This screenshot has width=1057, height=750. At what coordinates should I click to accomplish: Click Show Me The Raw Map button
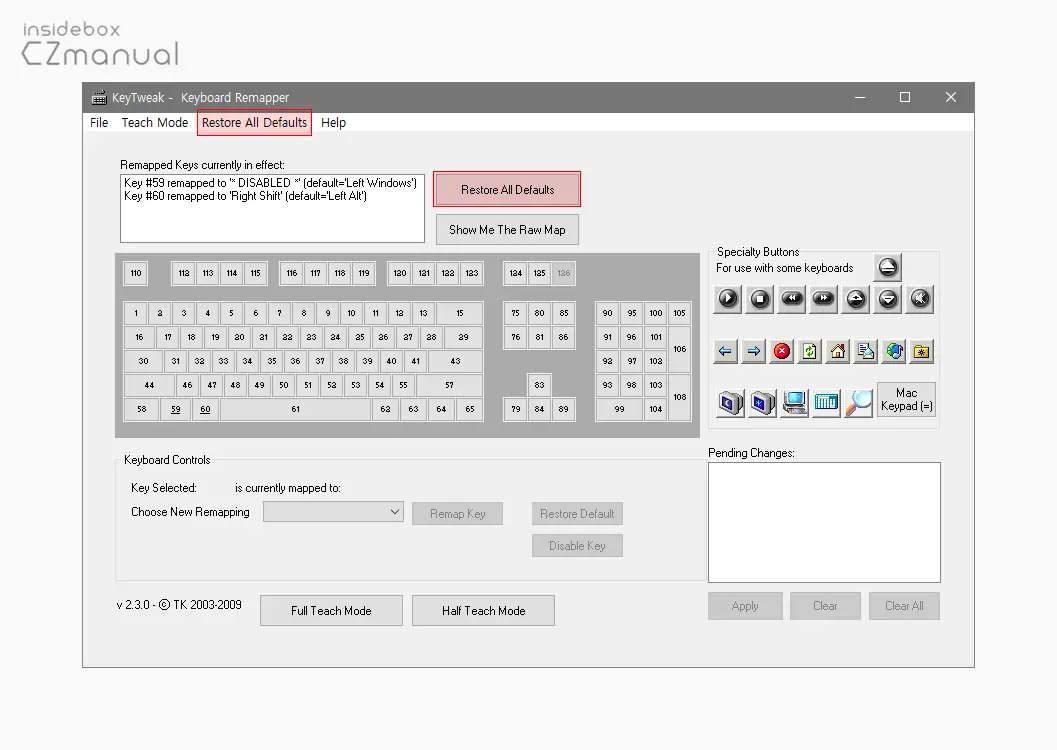click(x=507, y=230)
